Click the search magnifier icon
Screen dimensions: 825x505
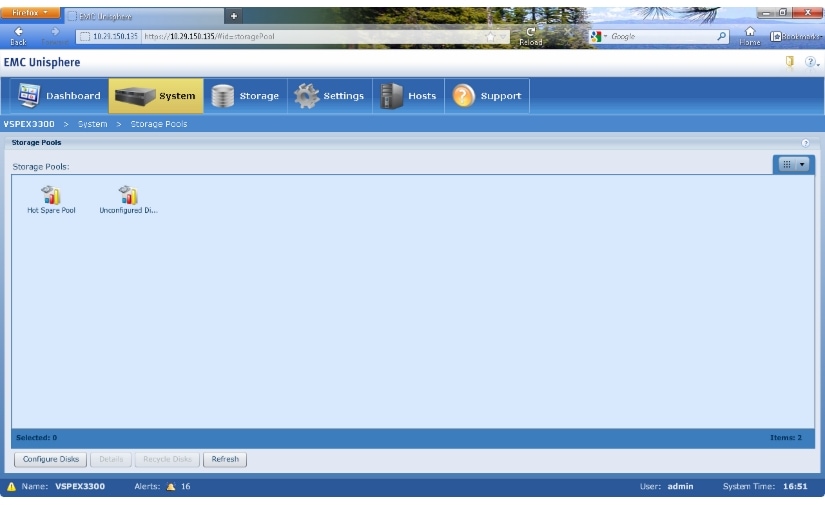pos(721,36)
